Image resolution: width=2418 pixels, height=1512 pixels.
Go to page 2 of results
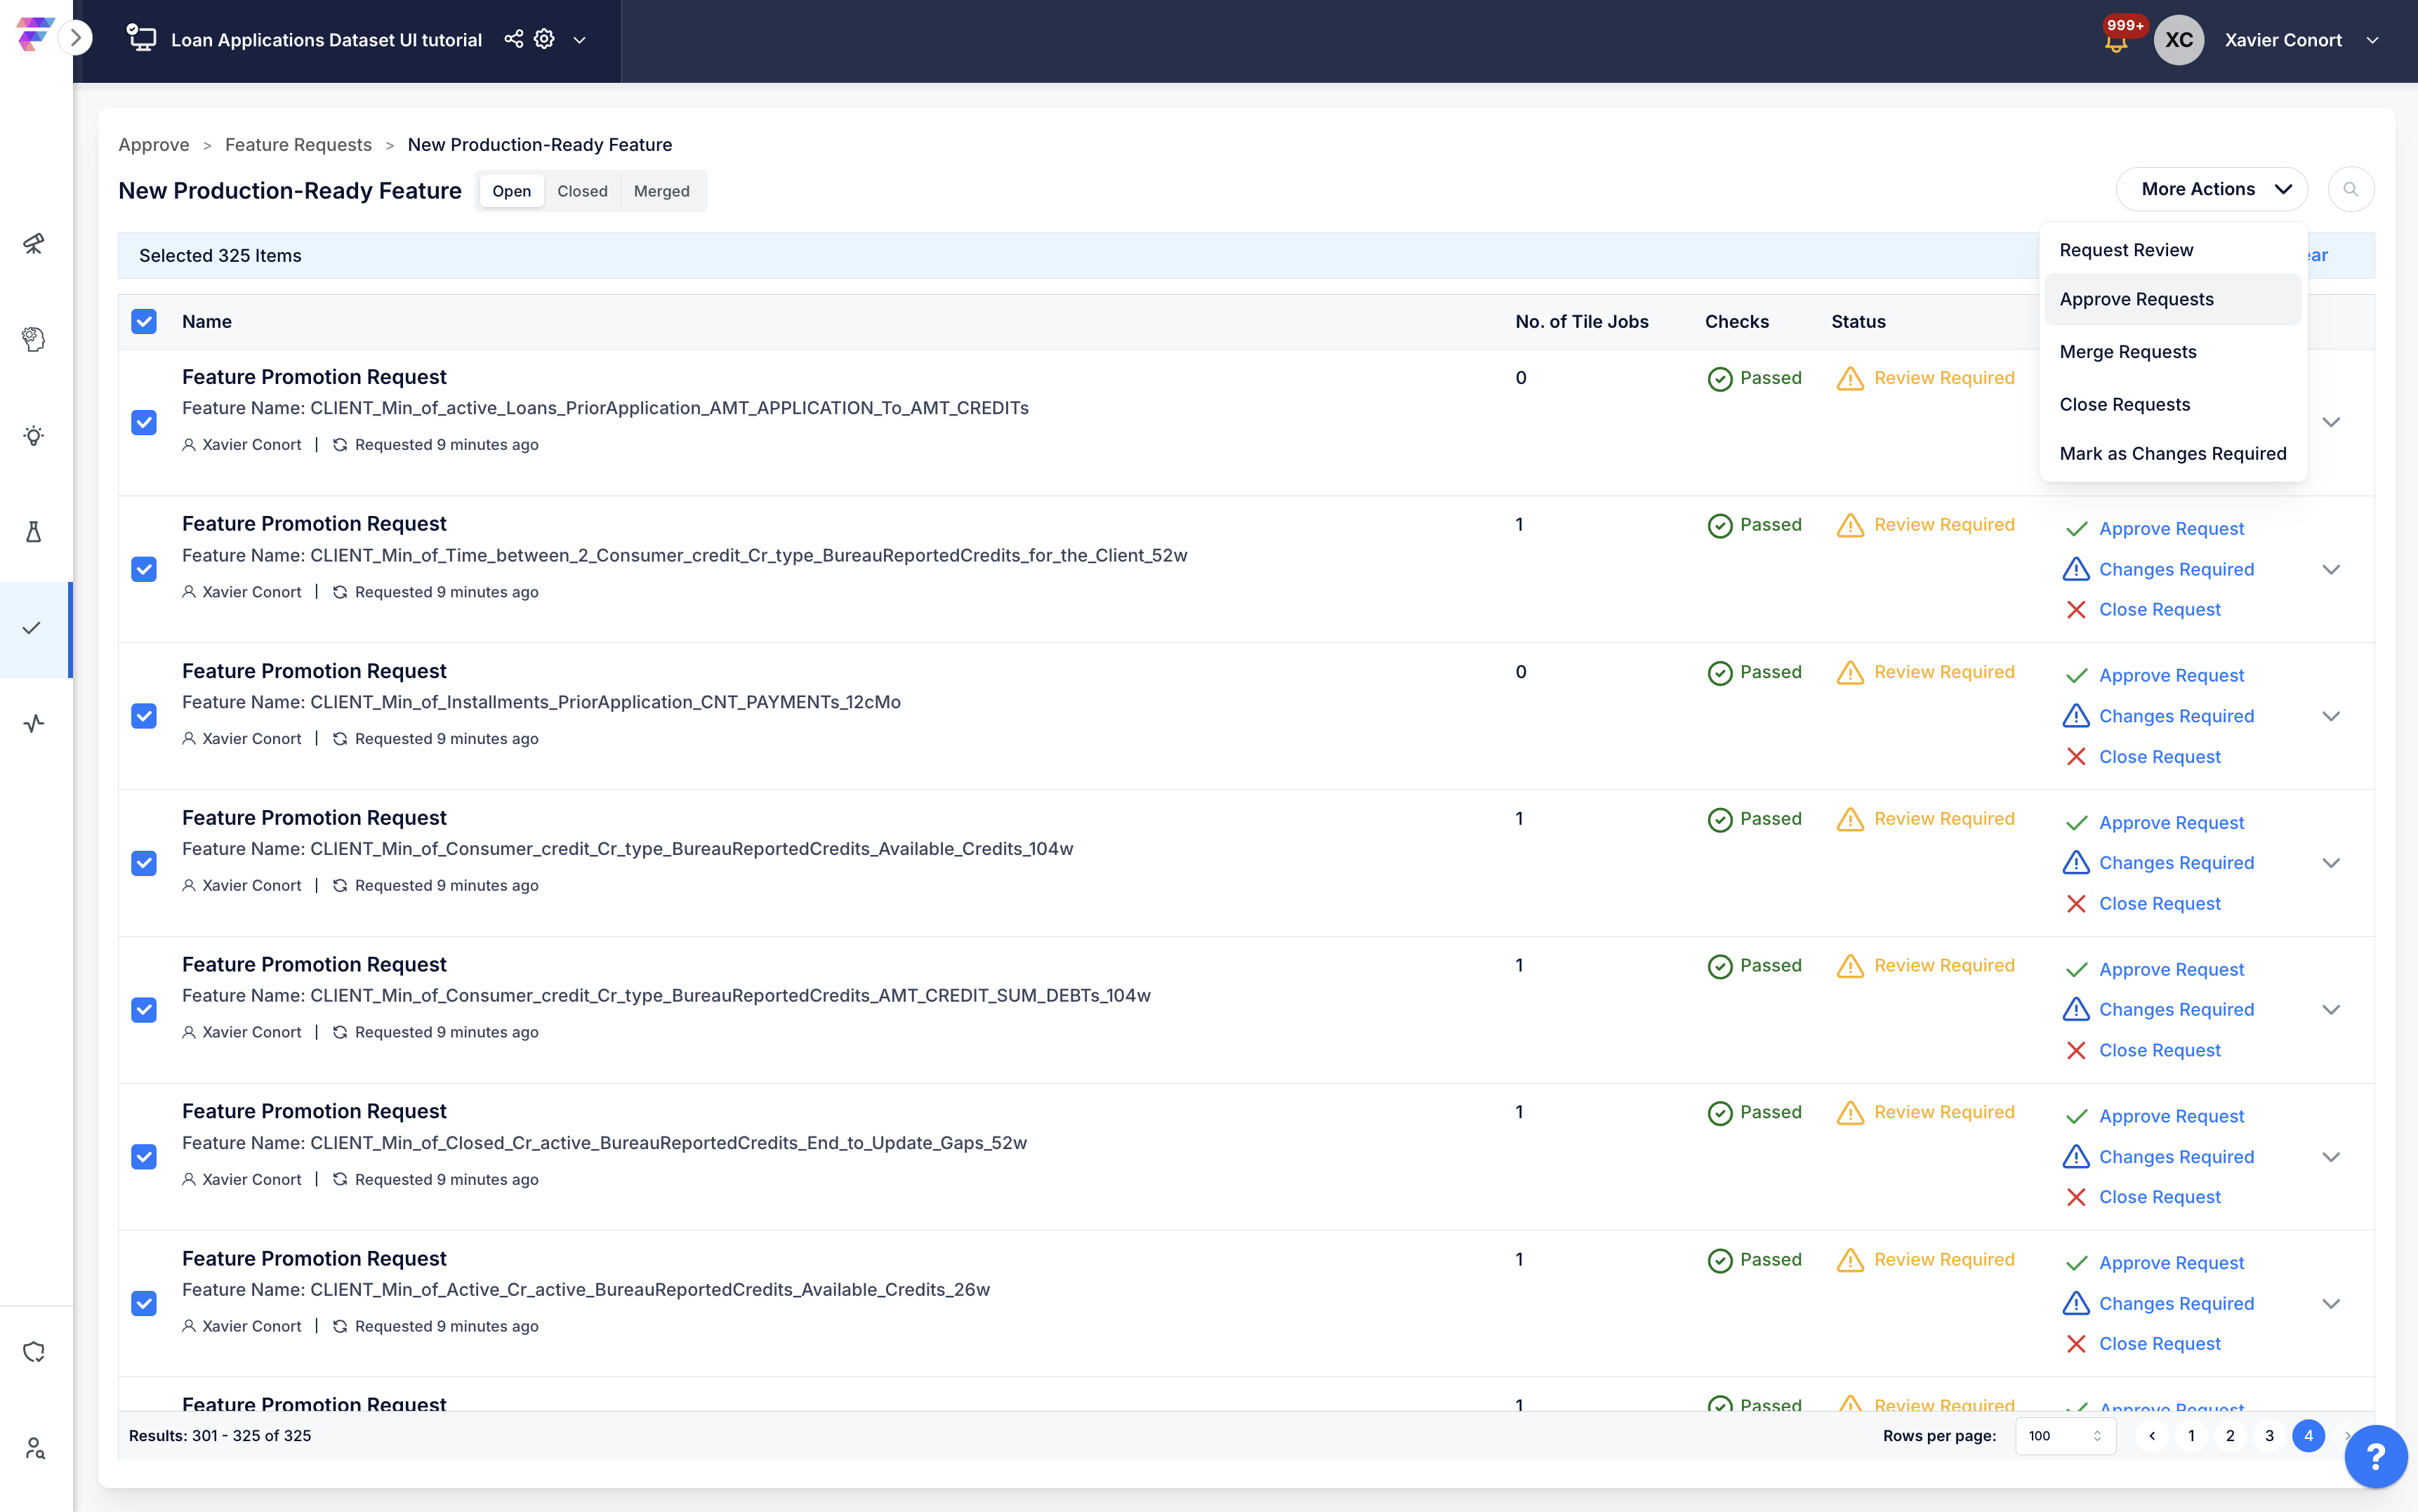2230,1436
